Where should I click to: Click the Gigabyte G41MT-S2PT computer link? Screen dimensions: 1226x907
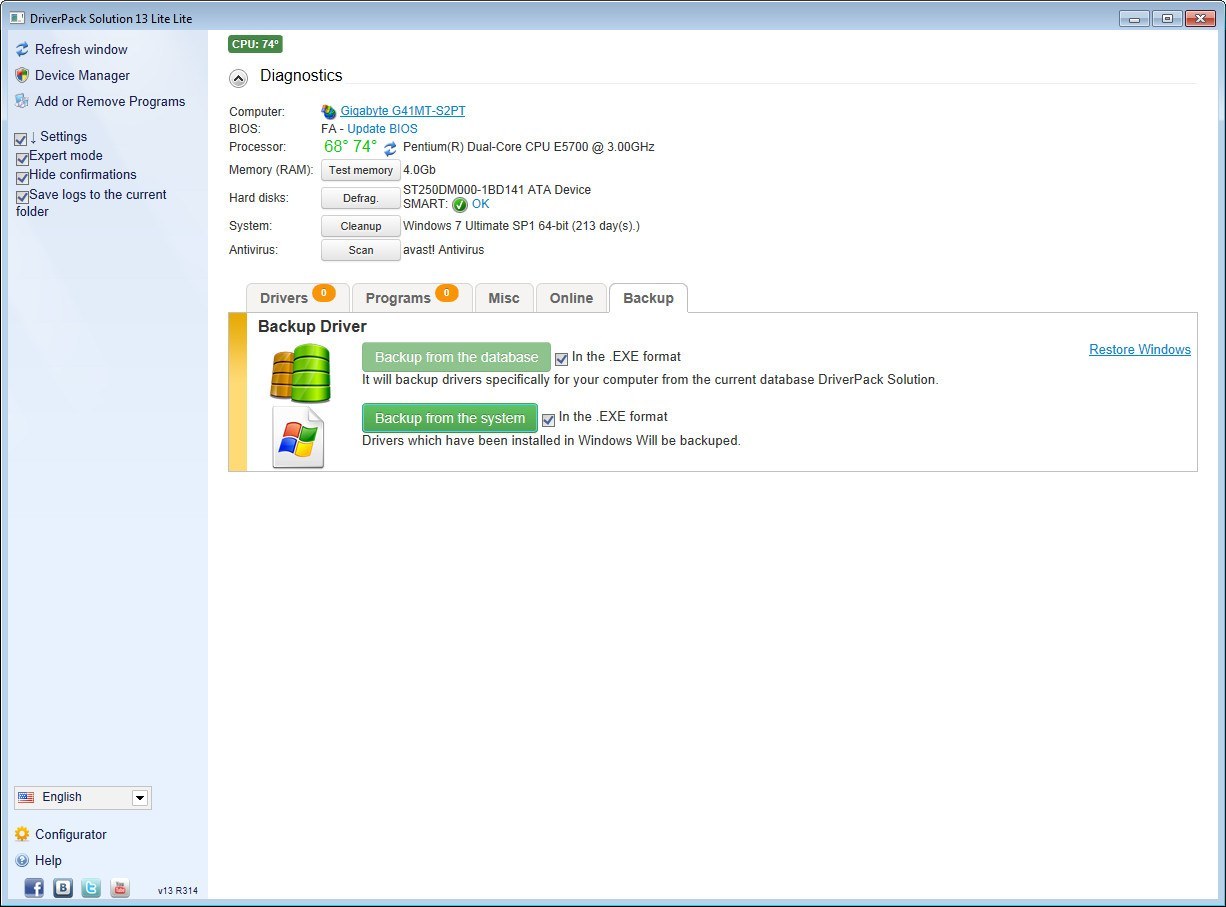(x=404, y=111)
